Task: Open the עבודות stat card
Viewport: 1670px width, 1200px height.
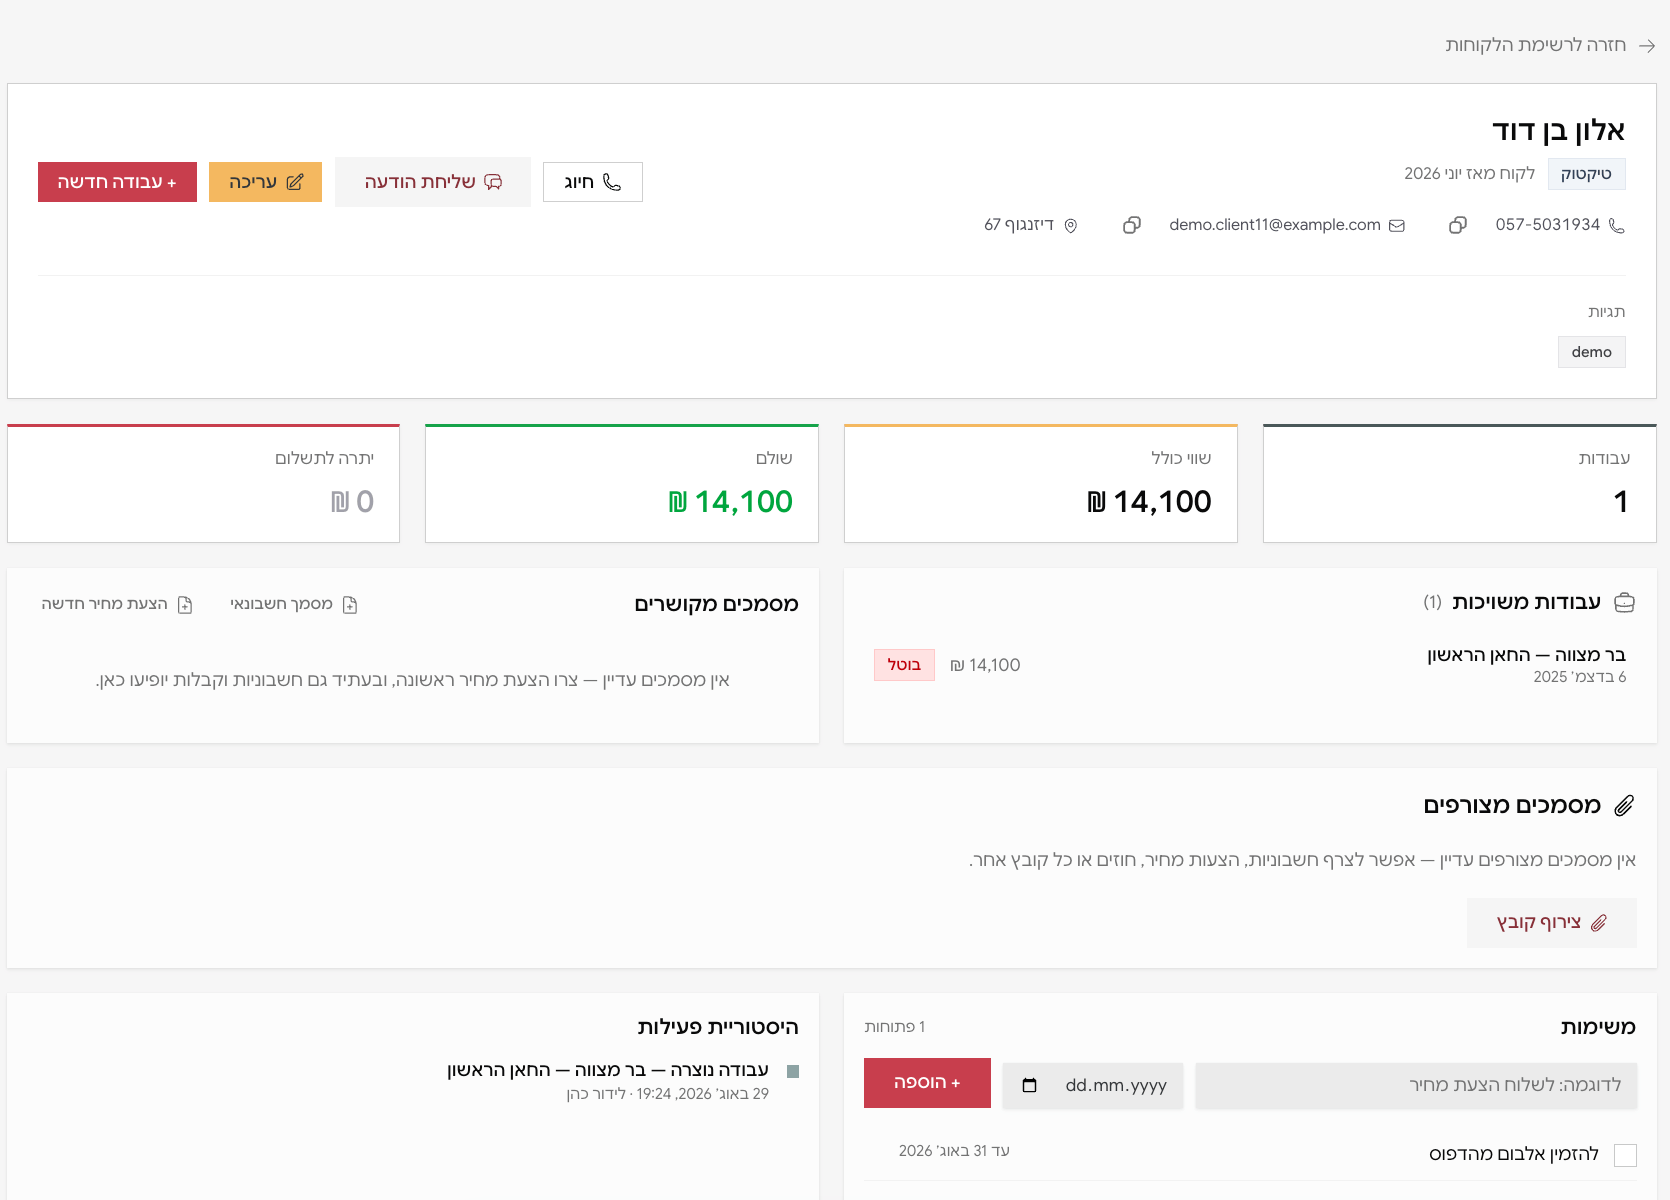Action: 1459,484
